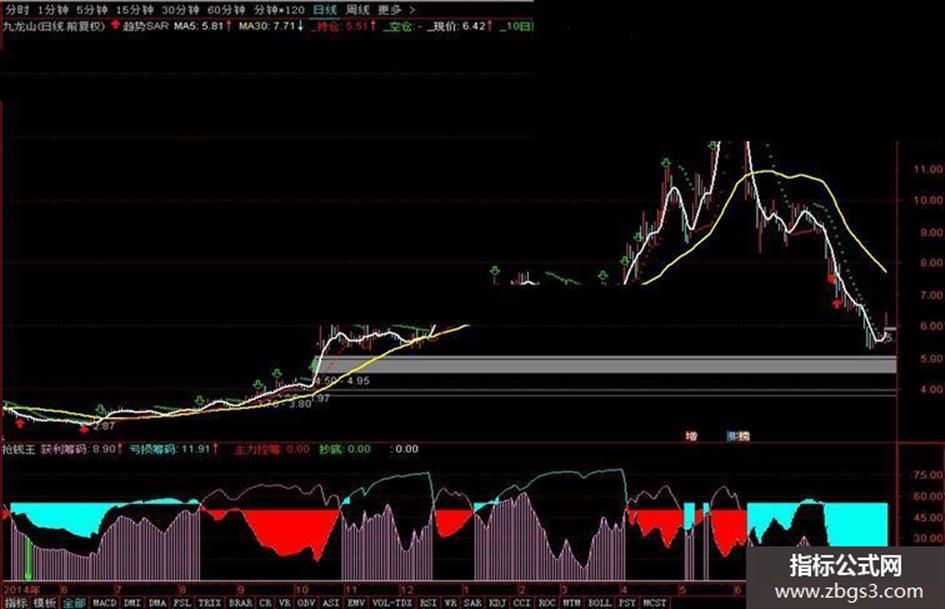Switch to the 分时 intraday view
Screen dimensions: 945x609
coord(17,10)
